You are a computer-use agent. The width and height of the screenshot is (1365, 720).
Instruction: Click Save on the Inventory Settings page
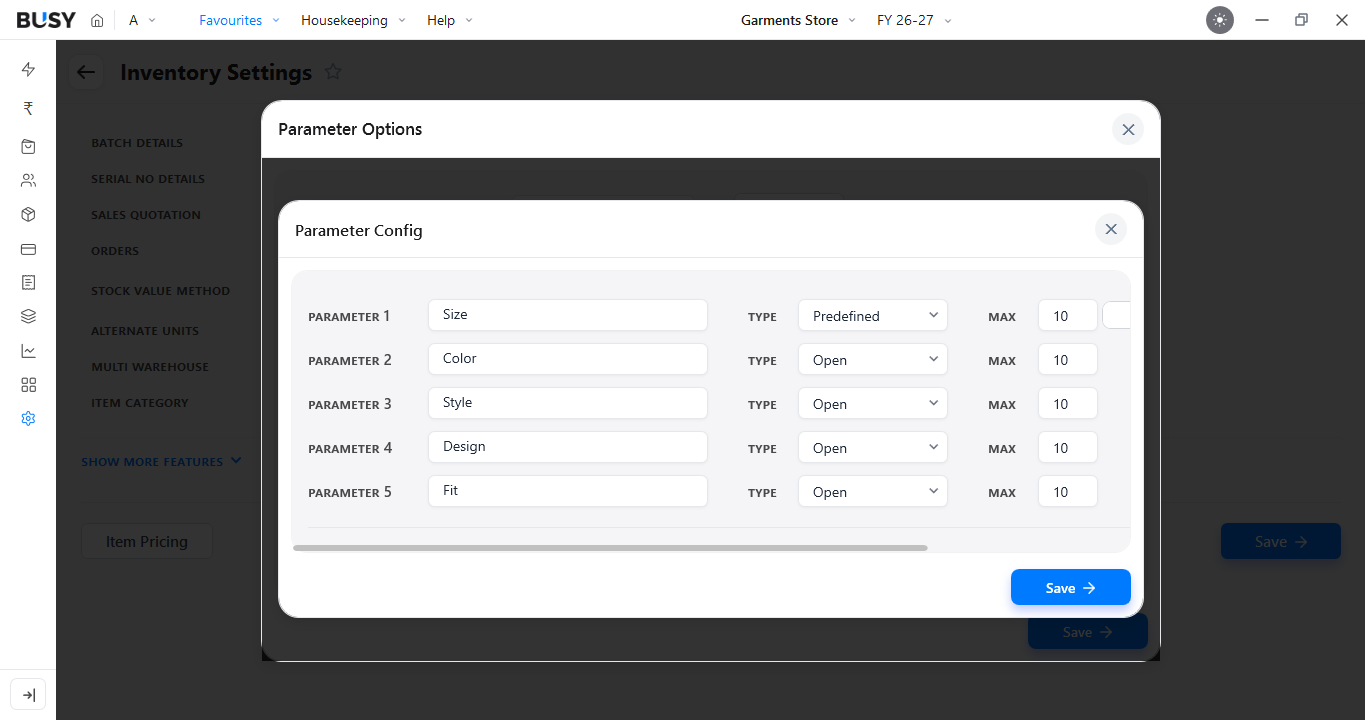coord(1280,541)
